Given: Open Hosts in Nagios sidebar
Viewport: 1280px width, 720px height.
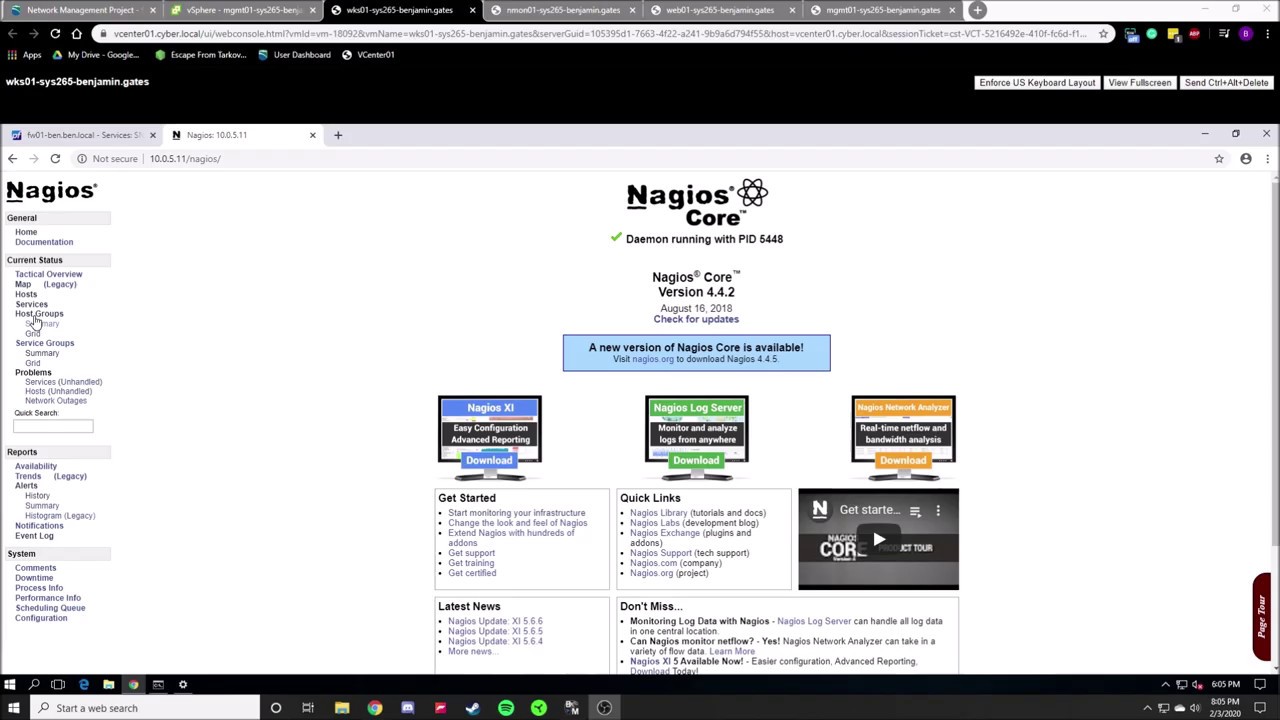Looking at the screenshot, I should click(x=26, y=294).
